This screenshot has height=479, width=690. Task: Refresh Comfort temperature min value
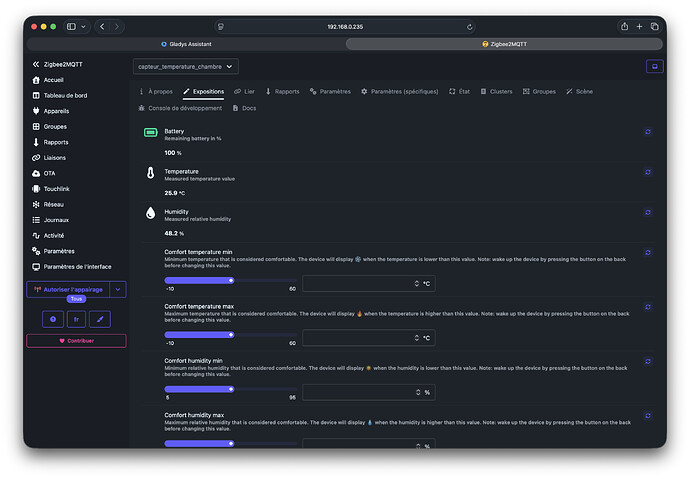(648, 252)
